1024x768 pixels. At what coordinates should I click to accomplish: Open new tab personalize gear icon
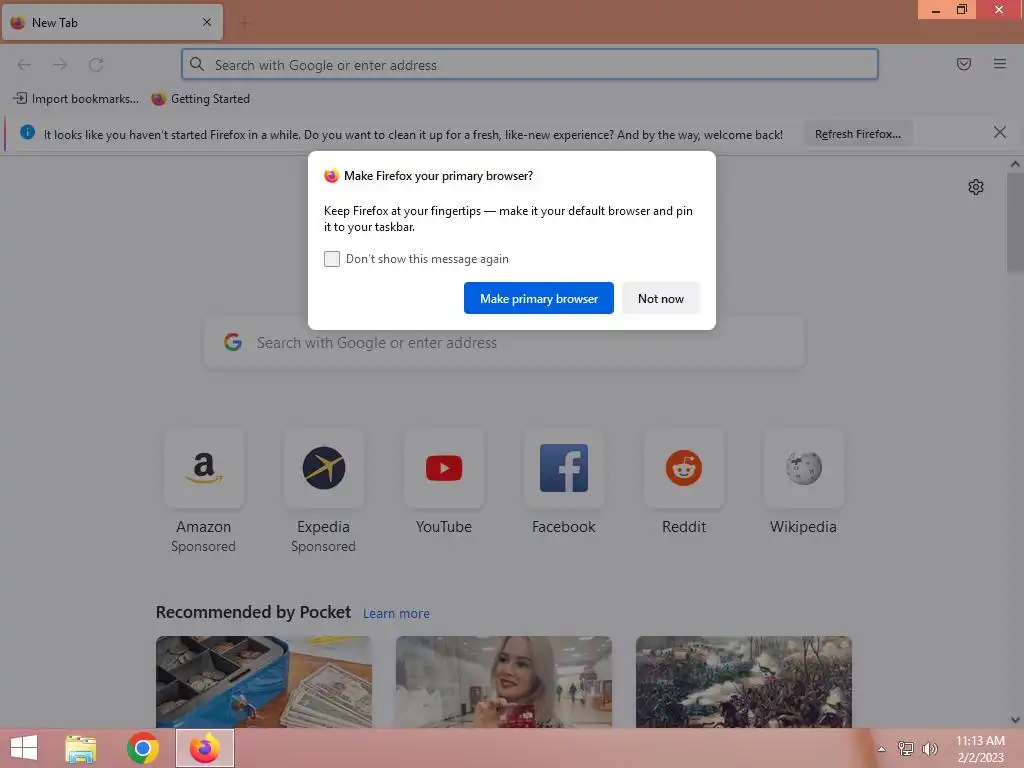click(976, 187)
